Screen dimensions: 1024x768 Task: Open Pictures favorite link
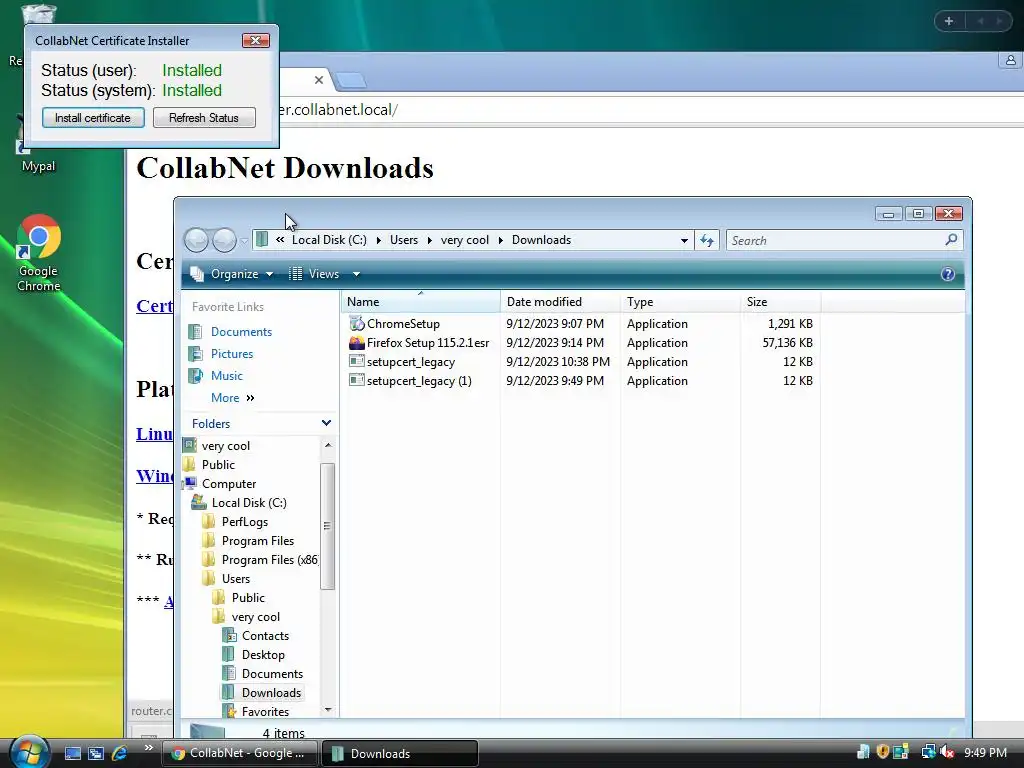pos(232,353)
